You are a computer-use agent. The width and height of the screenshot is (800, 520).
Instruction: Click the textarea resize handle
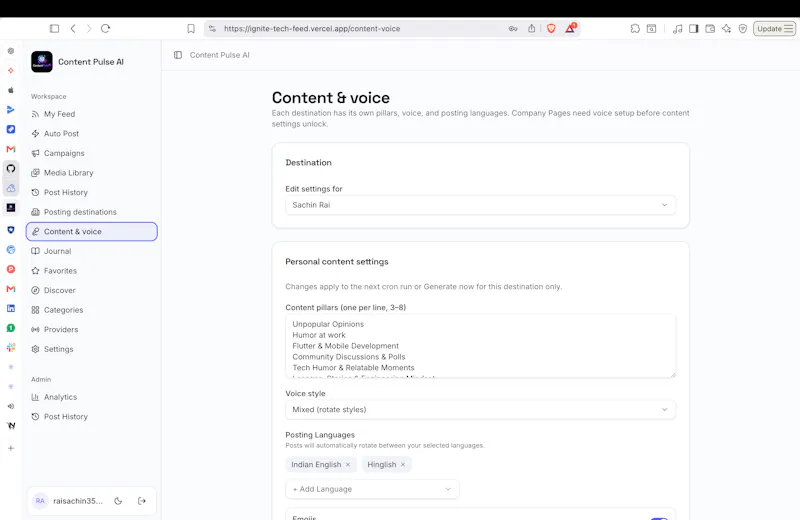(x=673, y=375)
